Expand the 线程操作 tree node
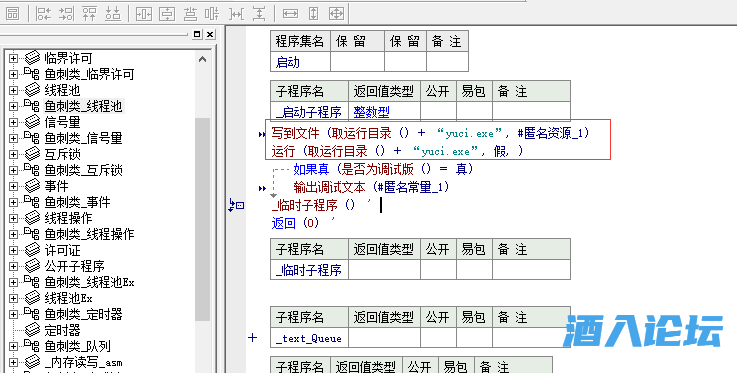This screenshot has height=373, width=737. 13,218
